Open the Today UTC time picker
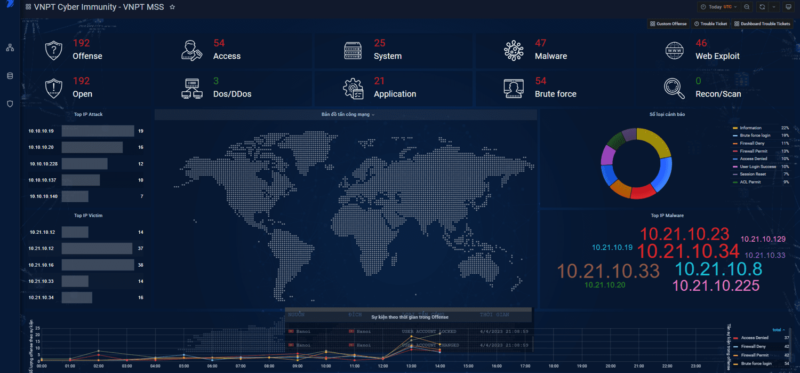The height and width of the screenshot is (373, 800). click(x=718, y=7)
